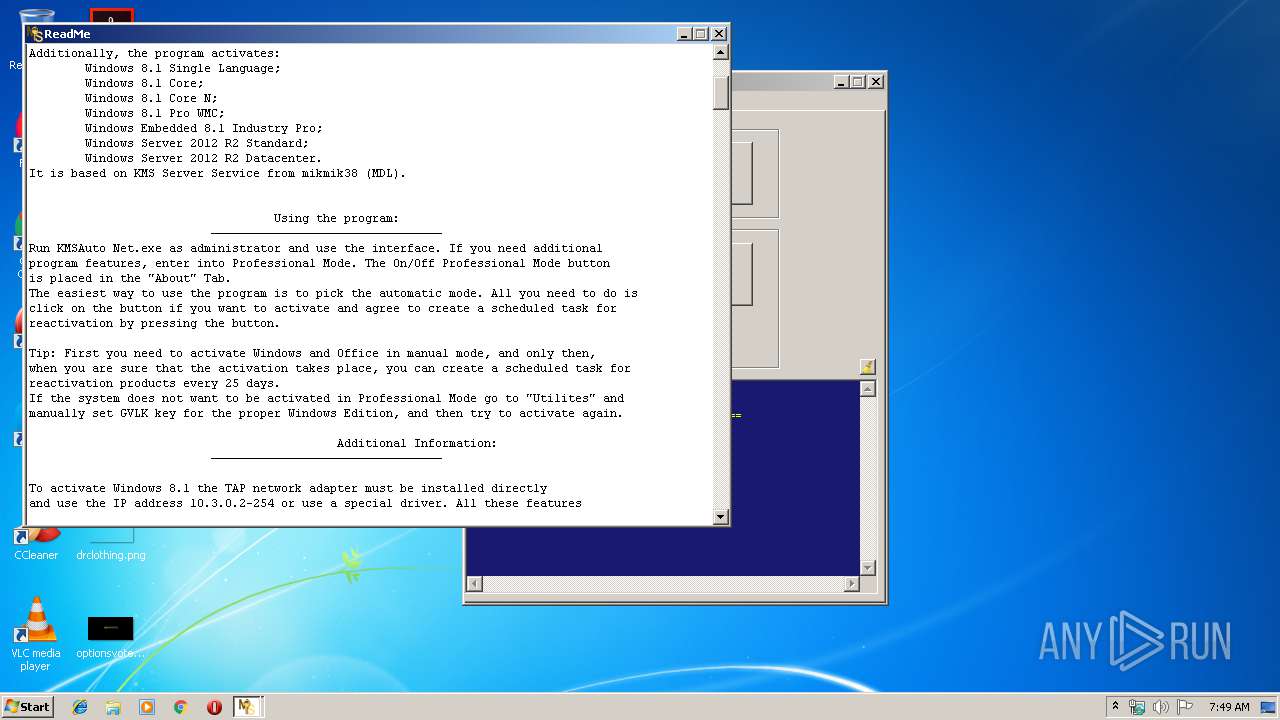Viewport: 1280px width, 720px height.
Task: Open the volume tray icon
Action: [1161, 707]
